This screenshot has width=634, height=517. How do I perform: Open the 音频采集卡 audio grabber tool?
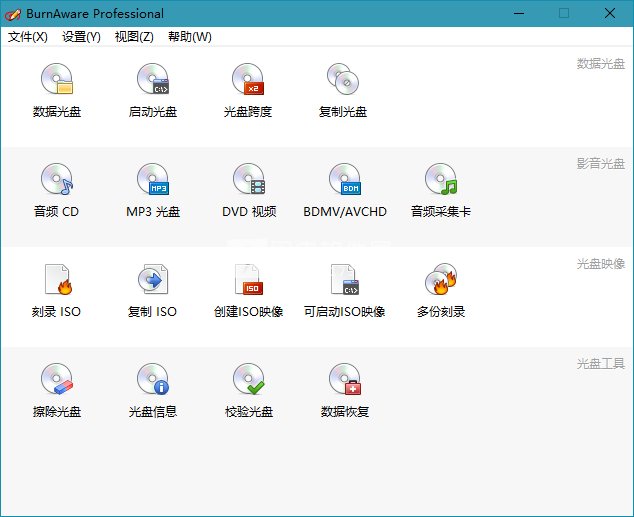coord(441,190)
